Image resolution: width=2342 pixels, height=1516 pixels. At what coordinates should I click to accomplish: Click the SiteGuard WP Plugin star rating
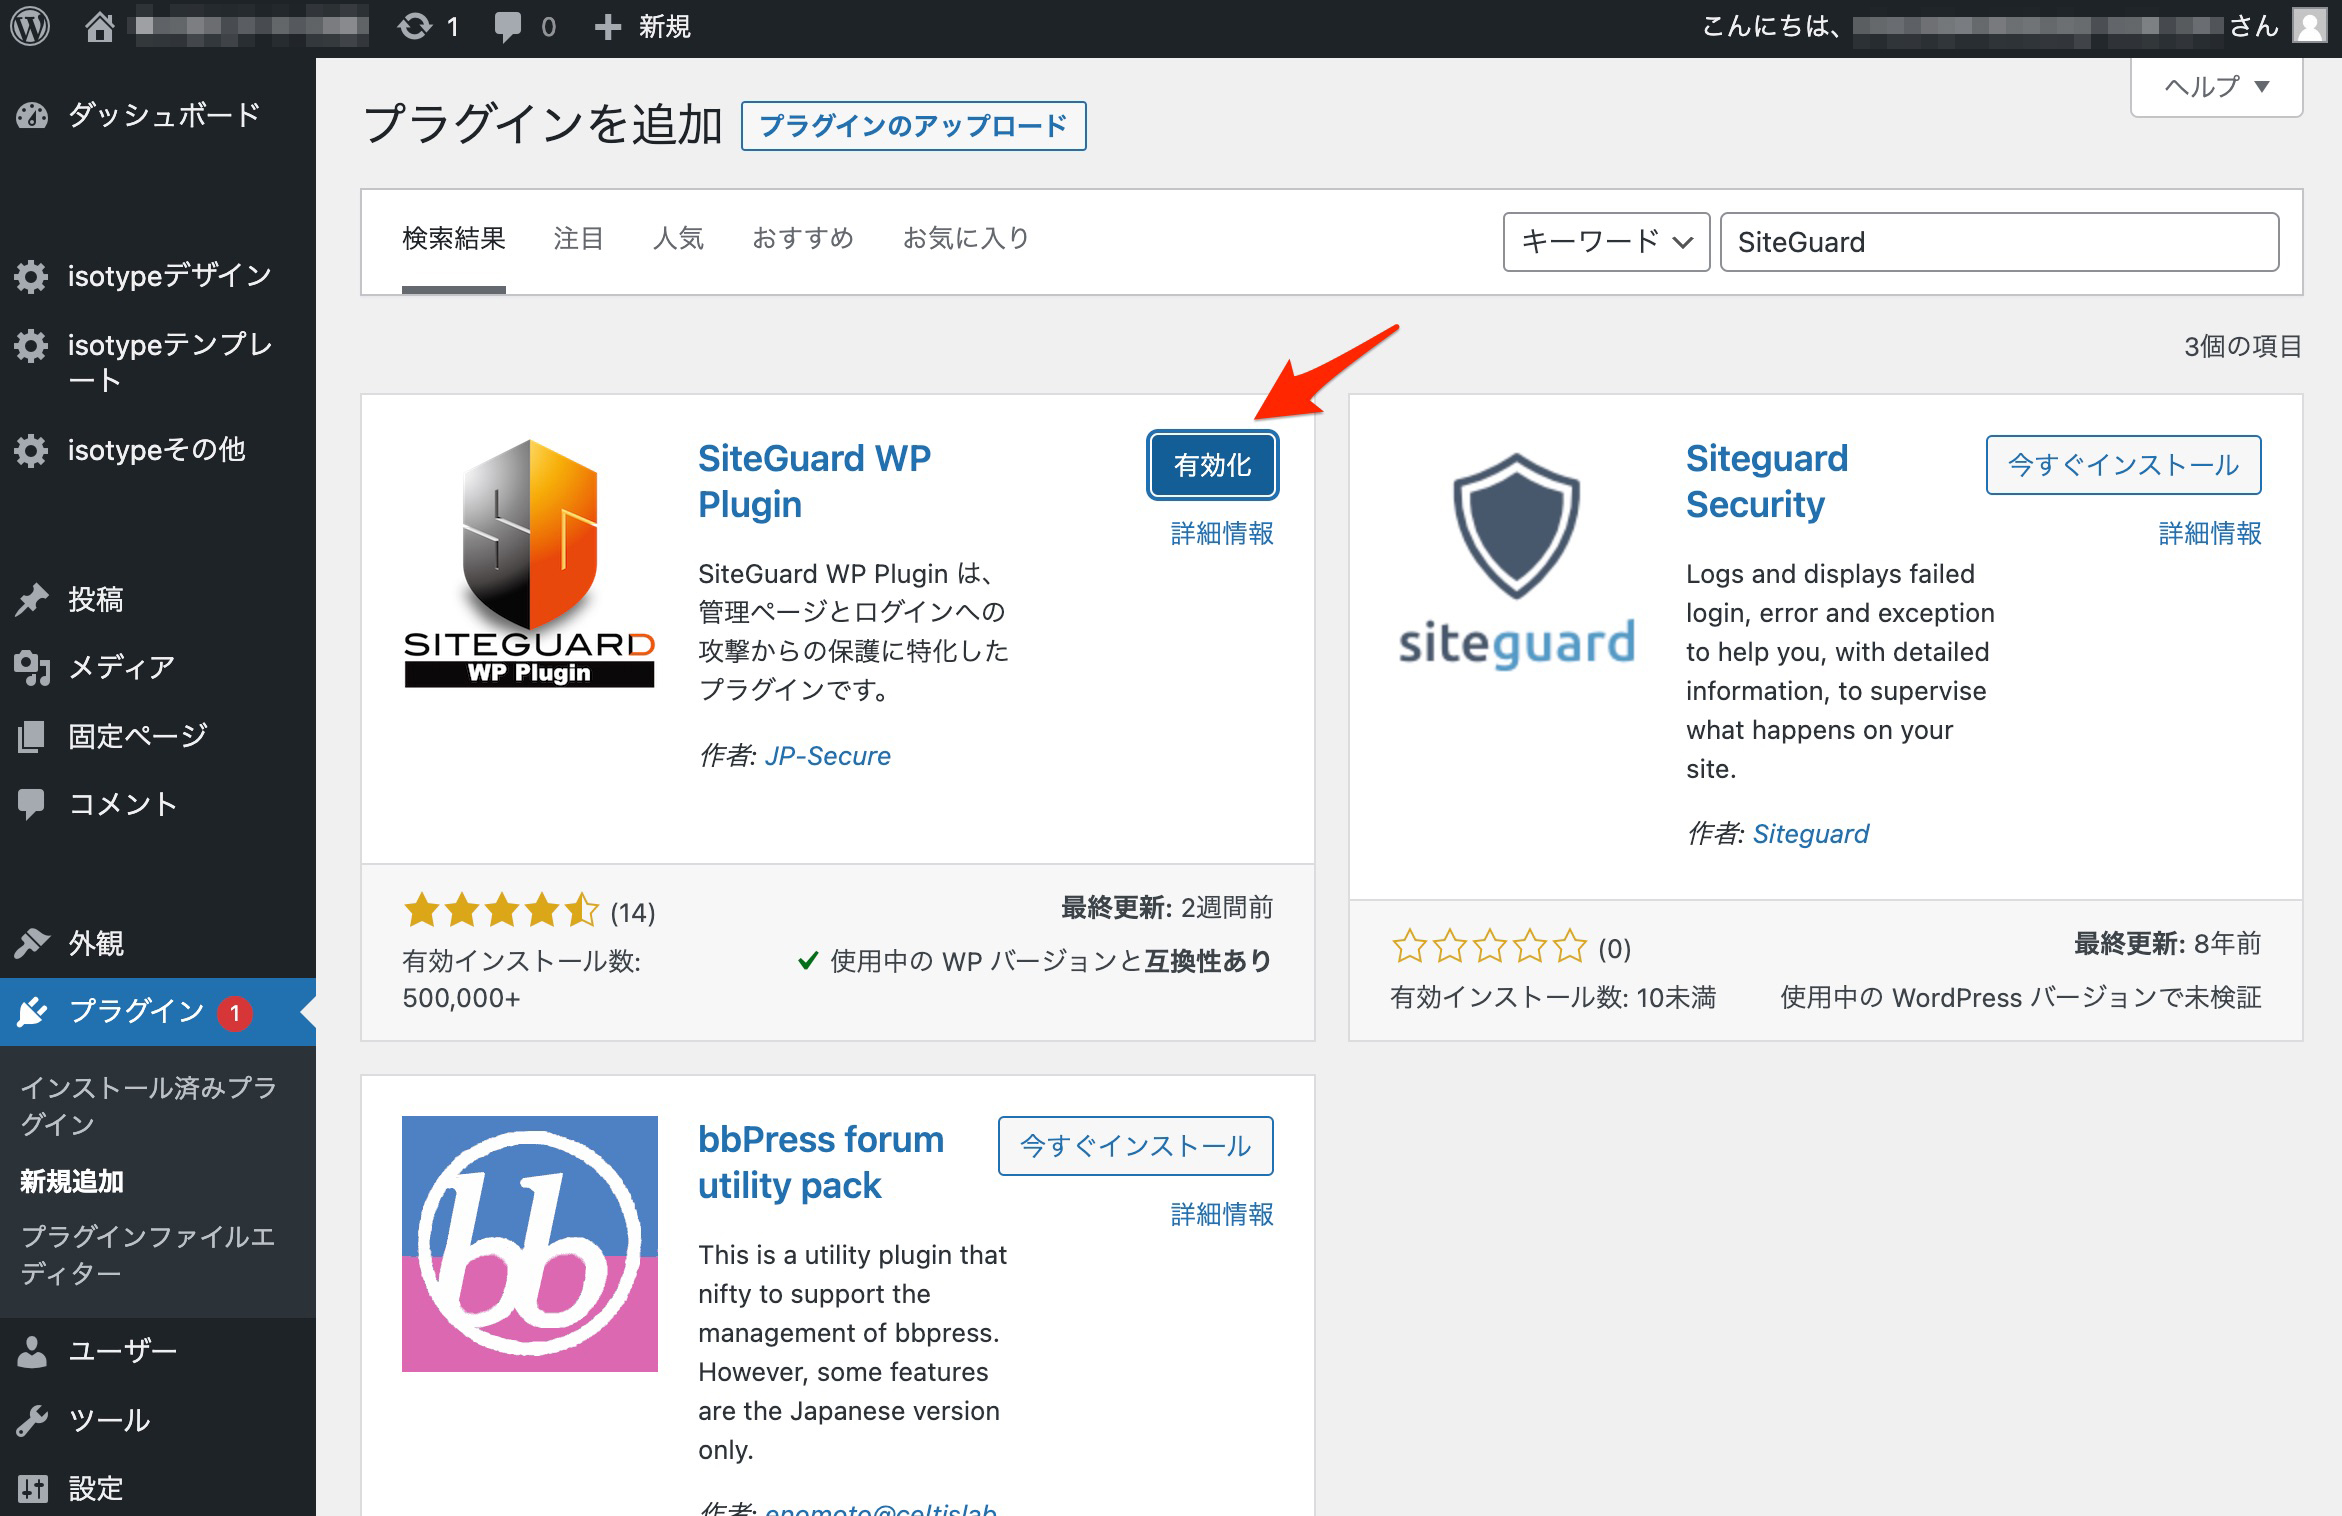(x=501, y=912)
